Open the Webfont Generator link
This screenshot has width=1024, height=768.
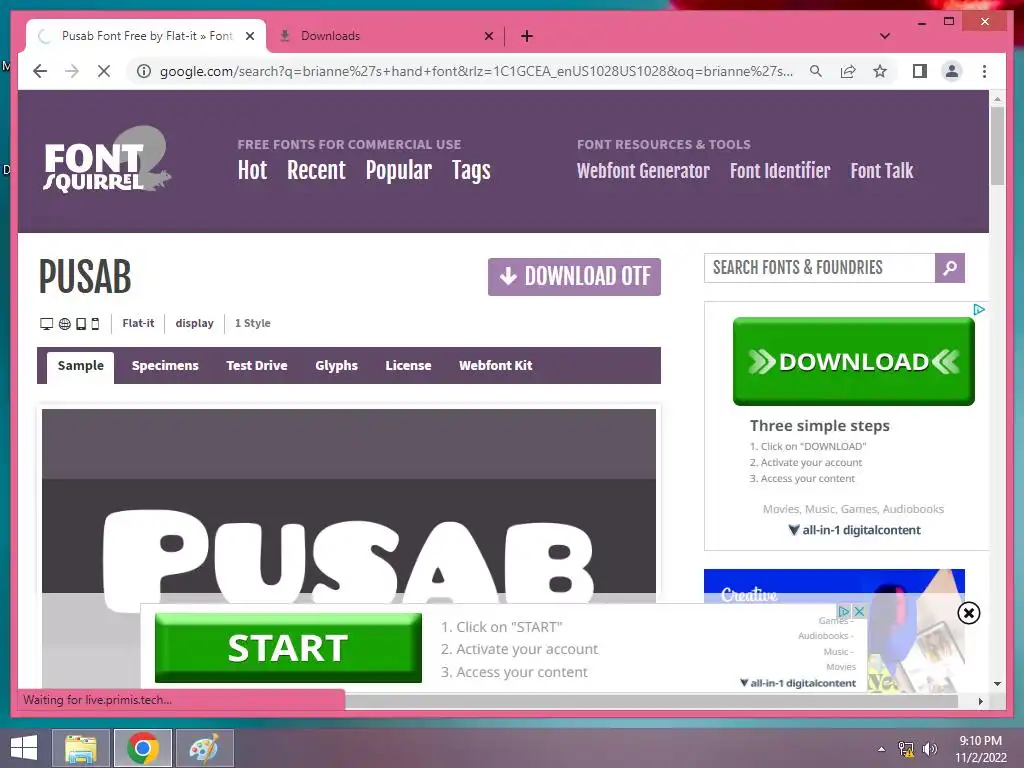[x=643, y=170]
